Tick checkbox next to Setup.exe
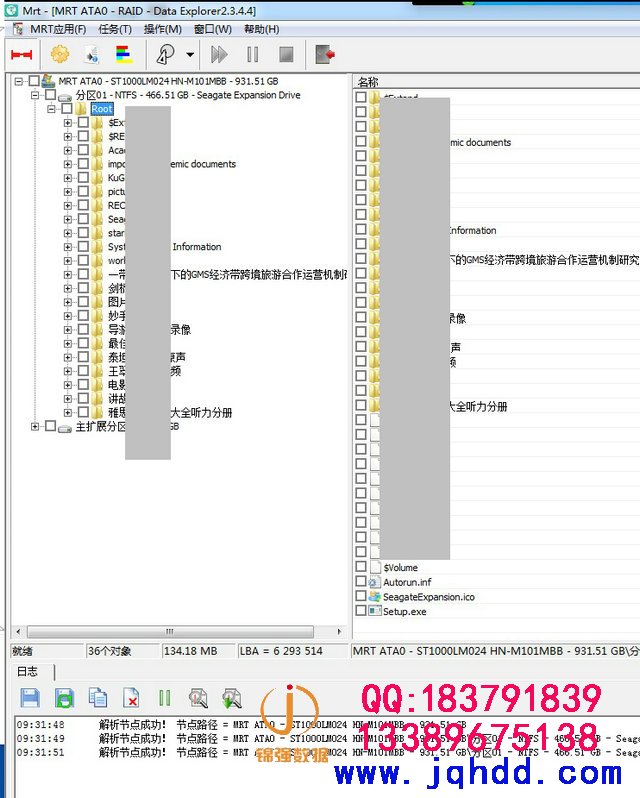Viewport: 640px width, 798px height. tap(361, 610)
